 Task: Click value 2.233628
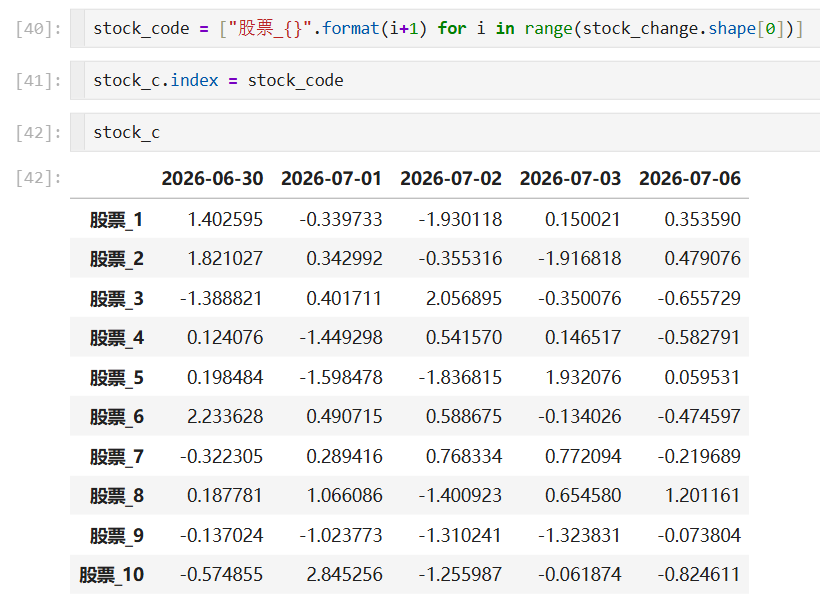point(225,417)
